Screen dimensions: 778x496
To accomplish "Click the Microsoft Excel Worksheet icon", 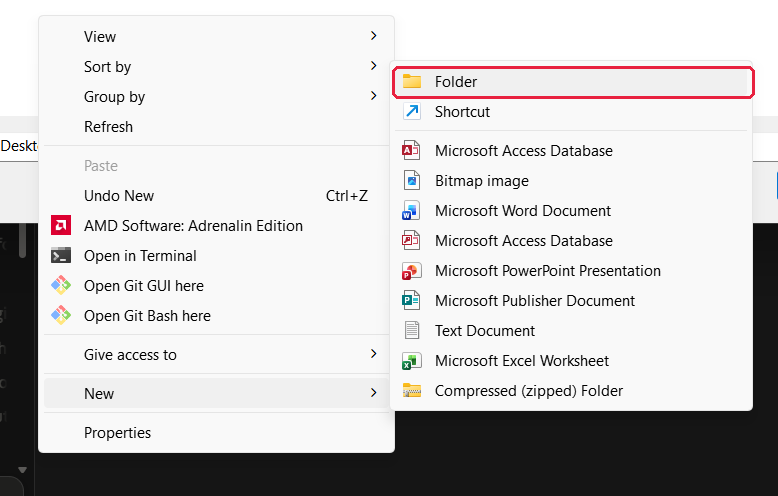I will 411,361.
